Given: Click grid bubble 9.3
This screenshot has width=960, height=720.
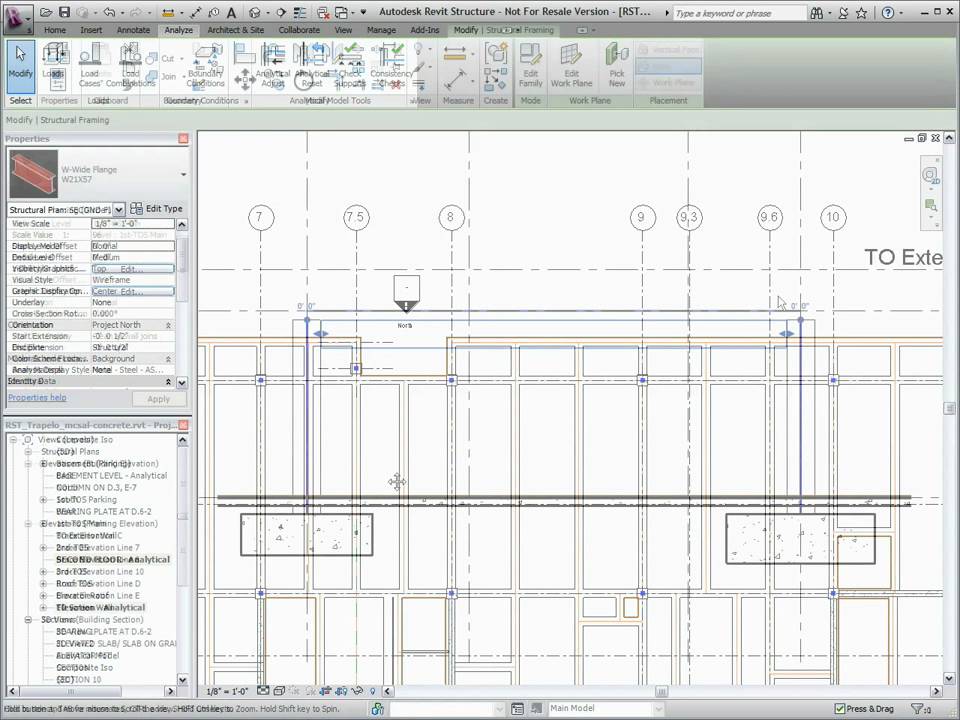Looking at the screenshot, I should click(689, 217).
